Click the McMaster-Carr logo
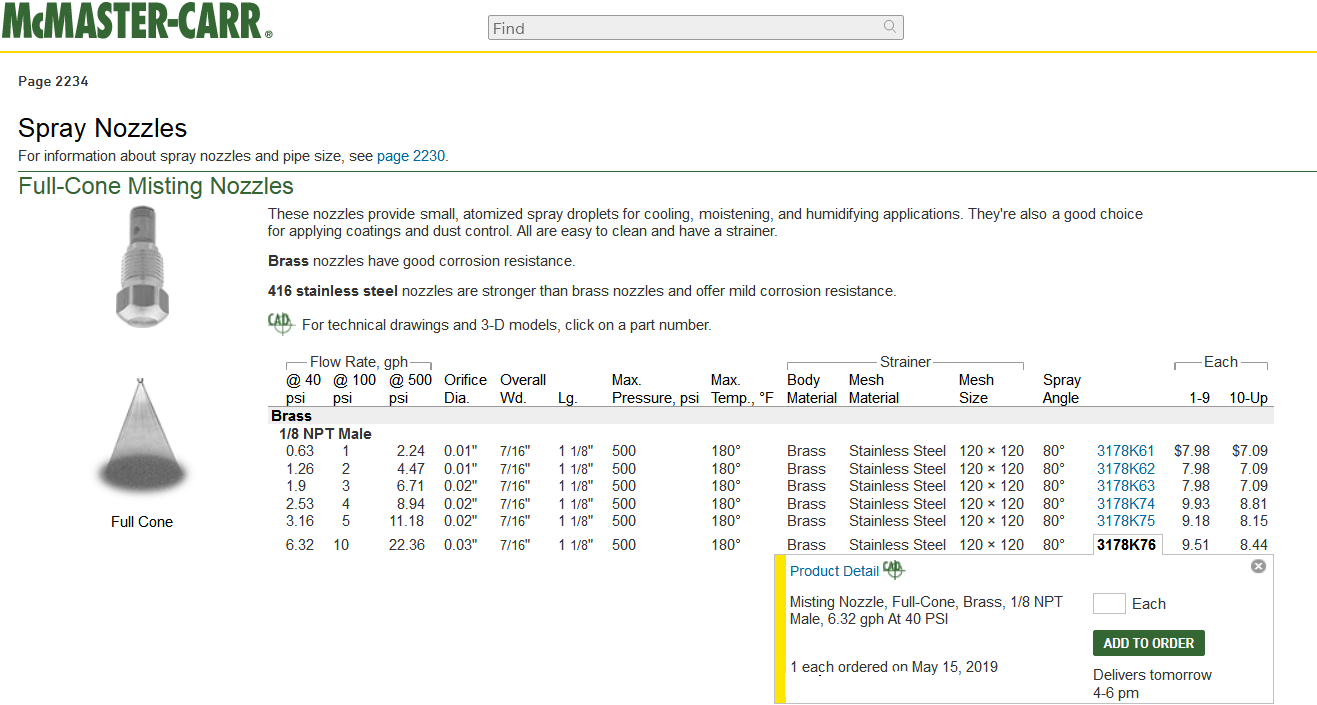 [x=137, y=21]
